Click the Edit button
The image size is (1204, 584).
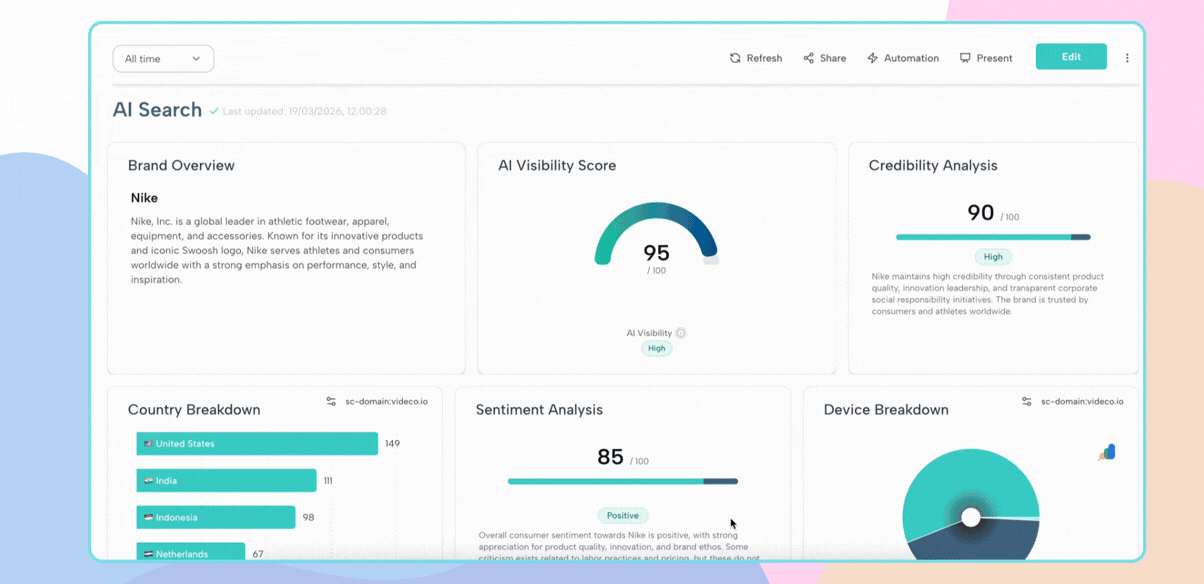coord(1071,56)
